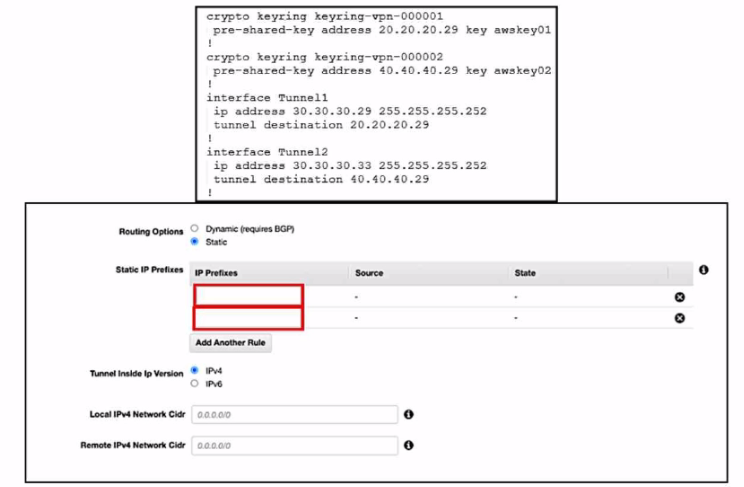Image resolution: width=744 pixels, height=487 pixels.
Task: Click the Source column header
Action: (369, 273)
